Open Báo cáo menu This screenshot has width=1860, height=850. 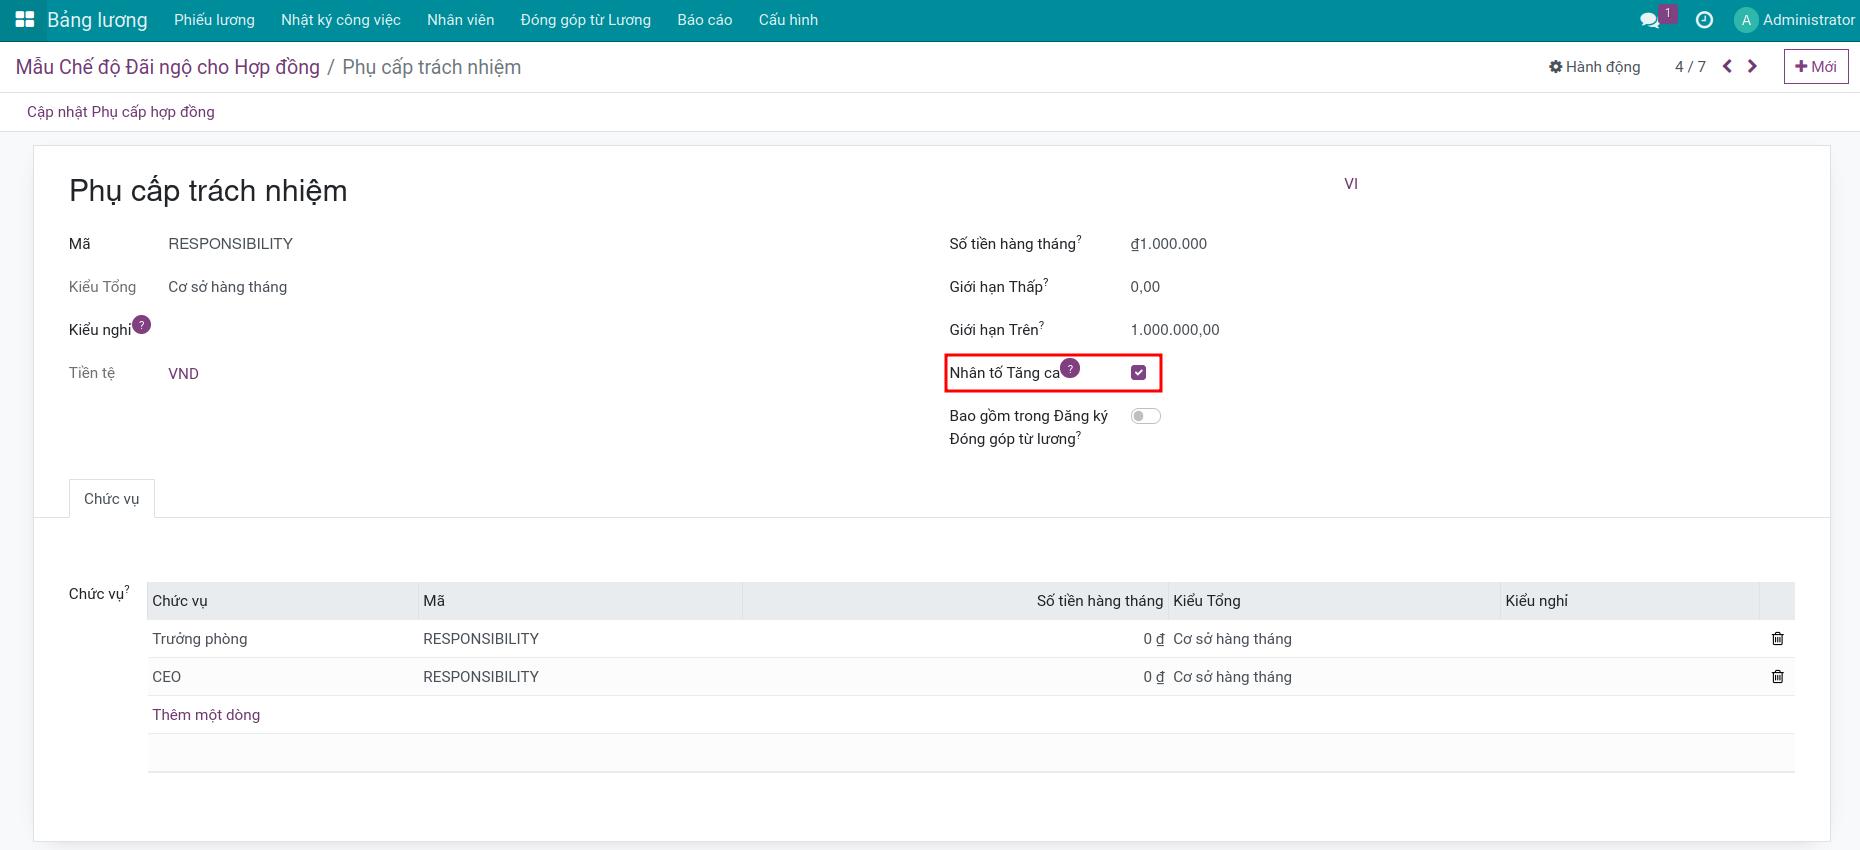pyautogui.click(x=705, y=20)
